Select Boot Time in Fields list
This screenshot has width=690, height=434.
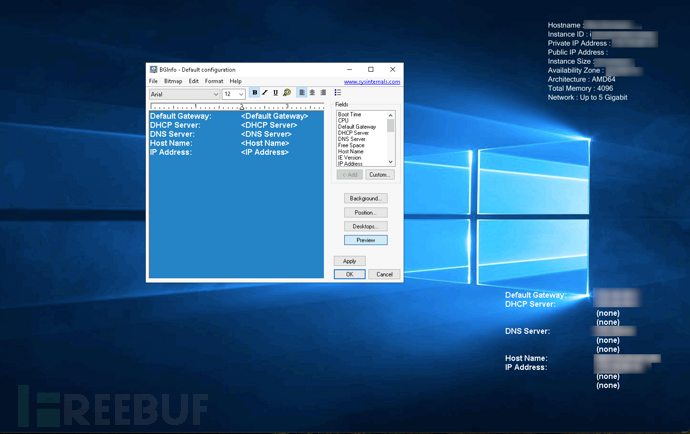click(350, 115)
